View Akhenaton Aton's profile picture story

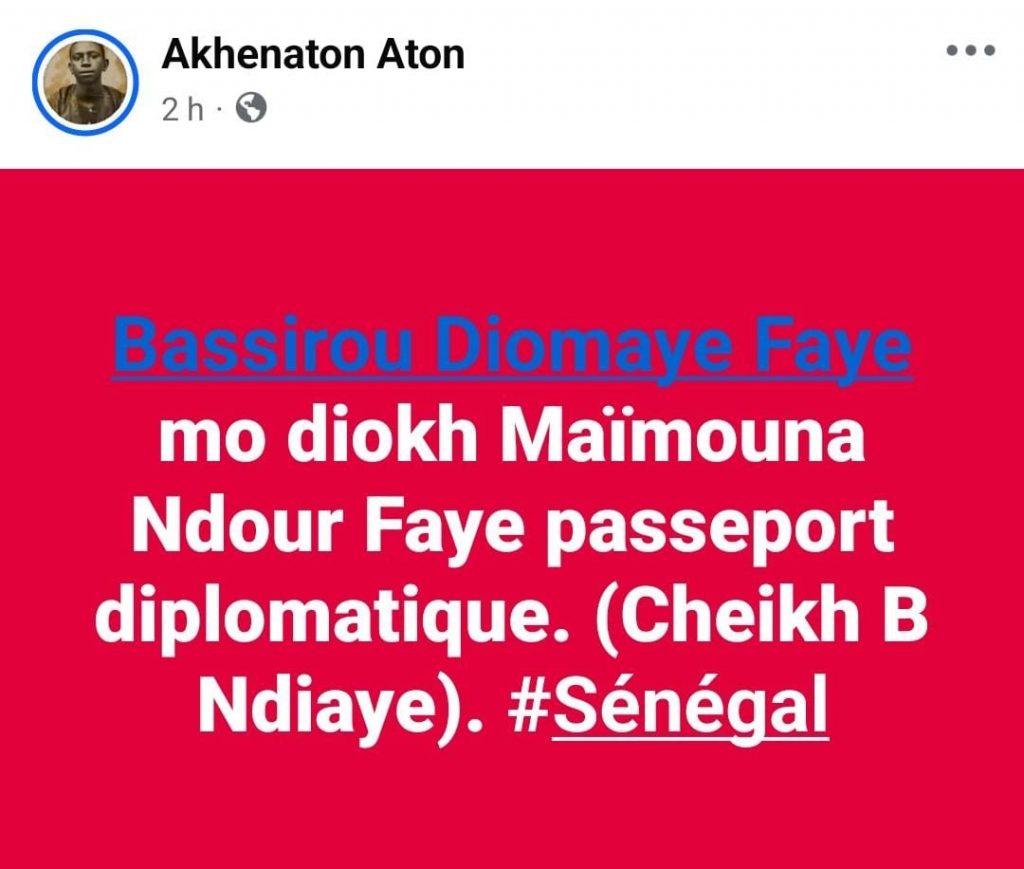86,83
